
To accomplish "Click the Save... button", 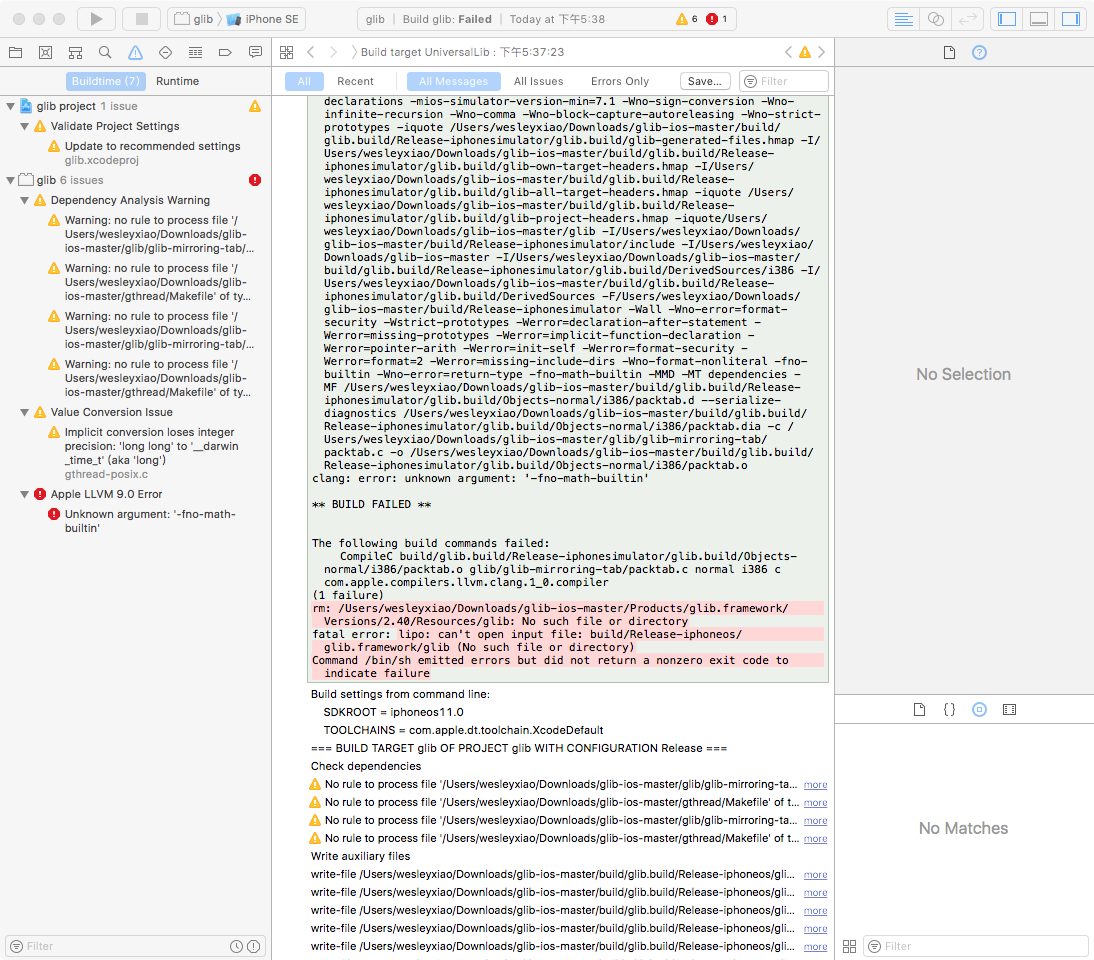I will tap(705, 81).
